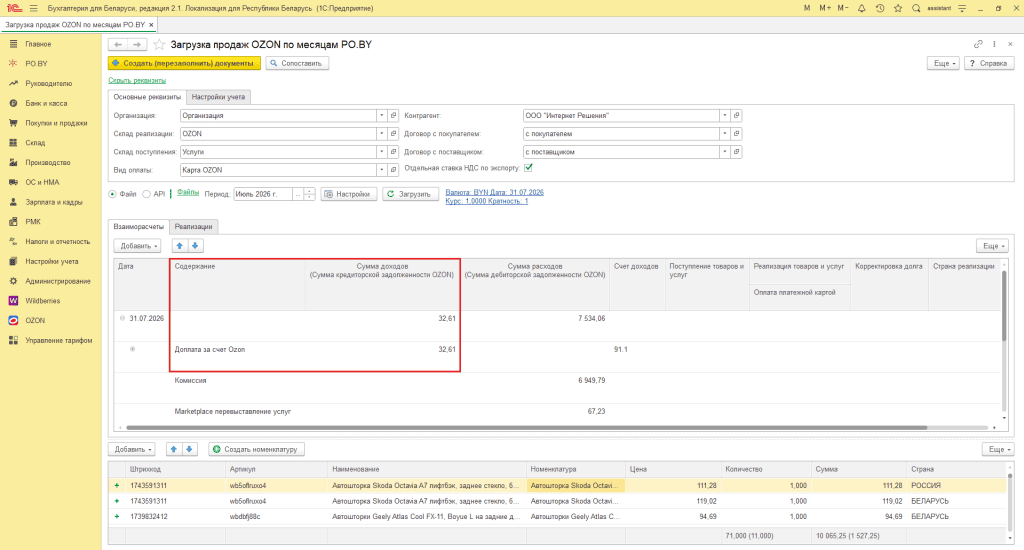Expand the Склад реализации dropdown

coord(381,134)
